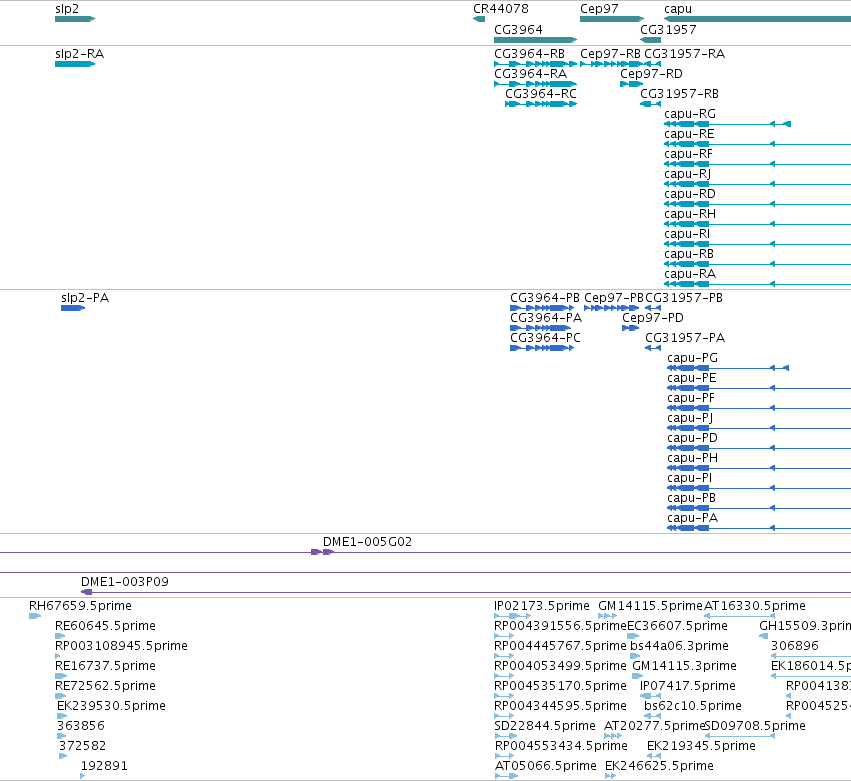Click the 363856 EST feature
The height and width of the screenshot is (781, 851).
(x=61, y=736)
